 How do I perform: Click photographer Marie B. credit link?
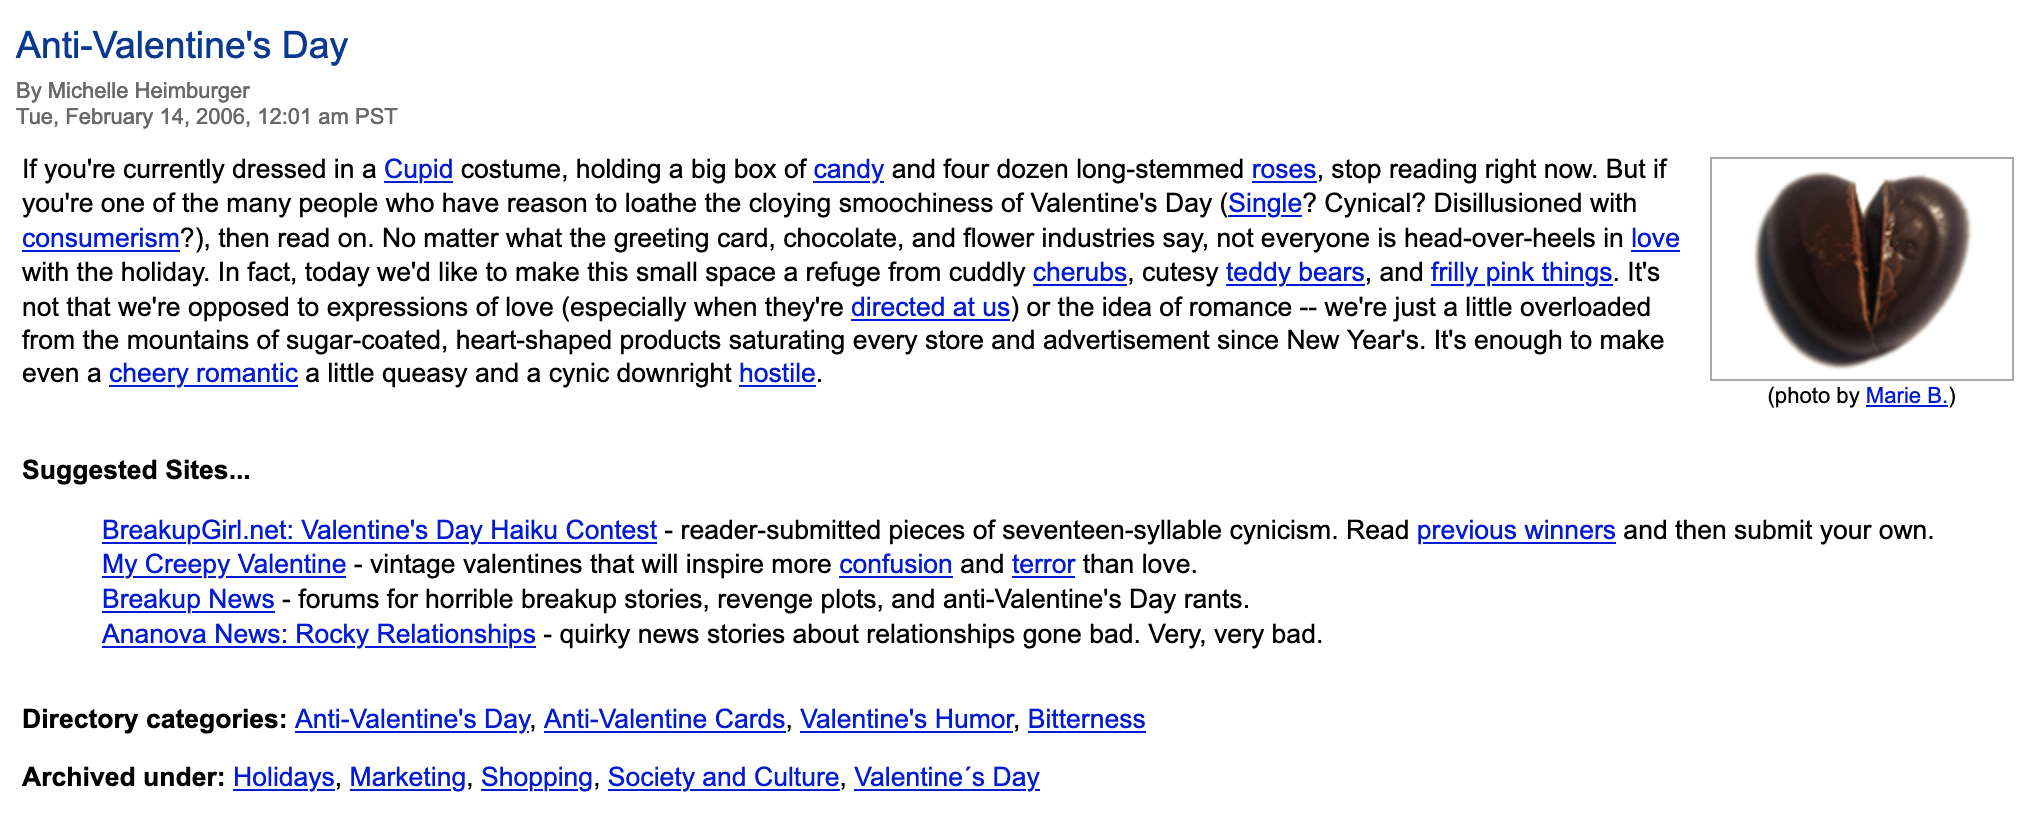(x=1906, y=396)
